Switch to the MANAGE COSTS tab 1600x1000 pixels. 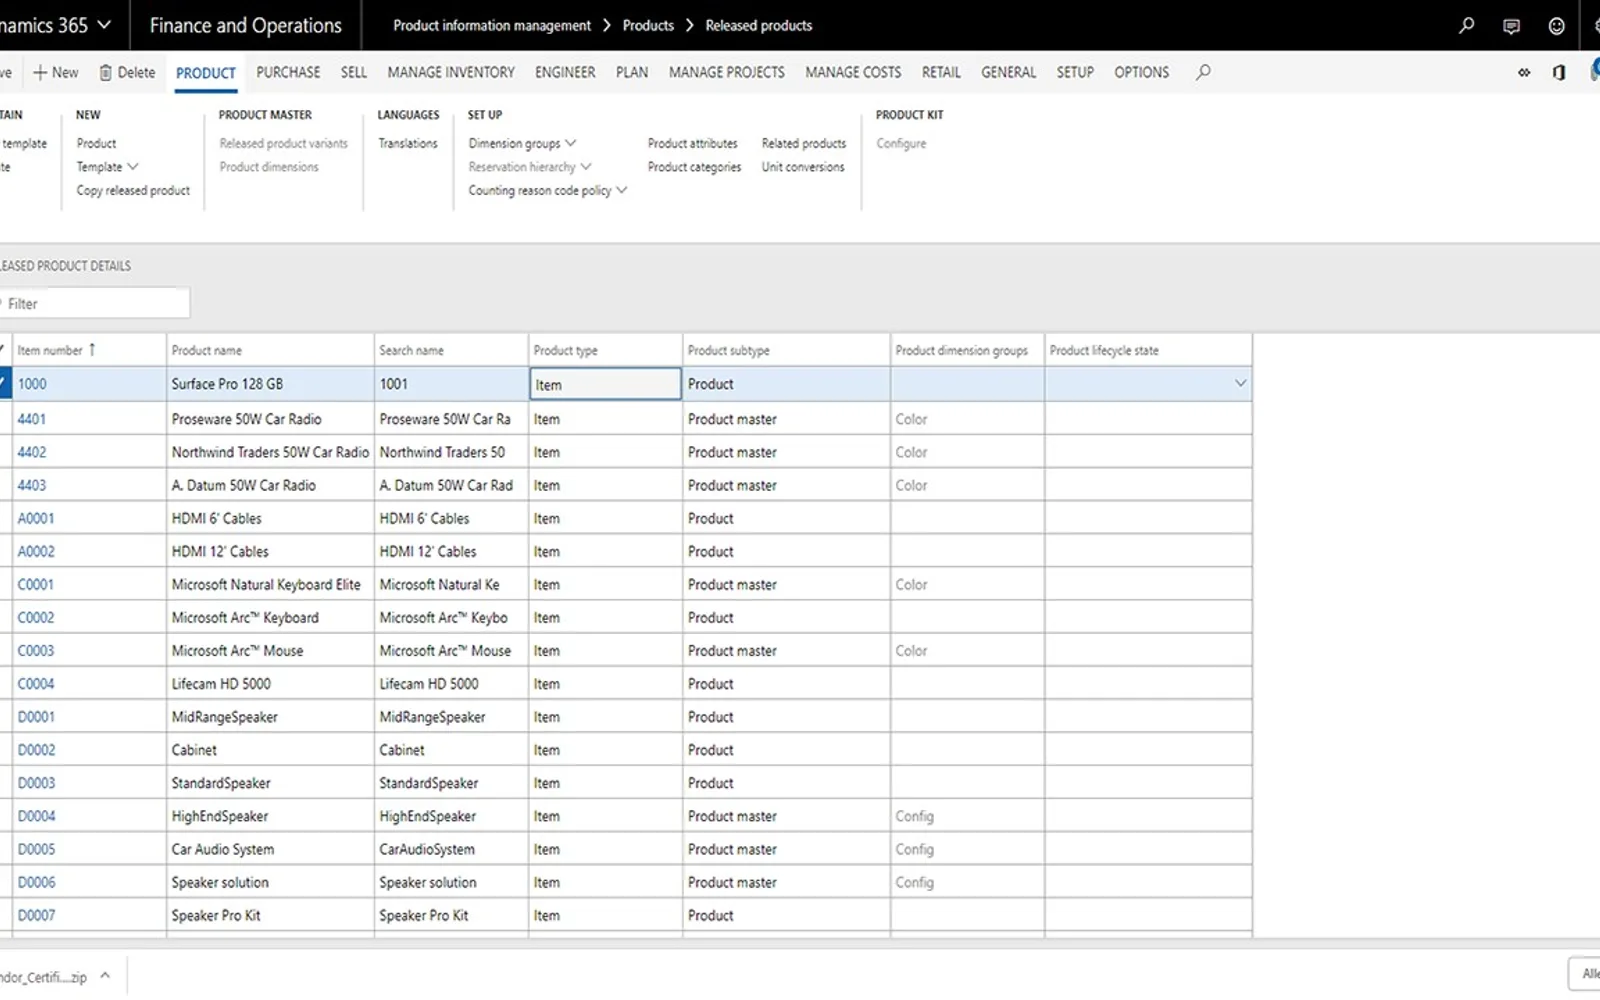pos(853,72)
